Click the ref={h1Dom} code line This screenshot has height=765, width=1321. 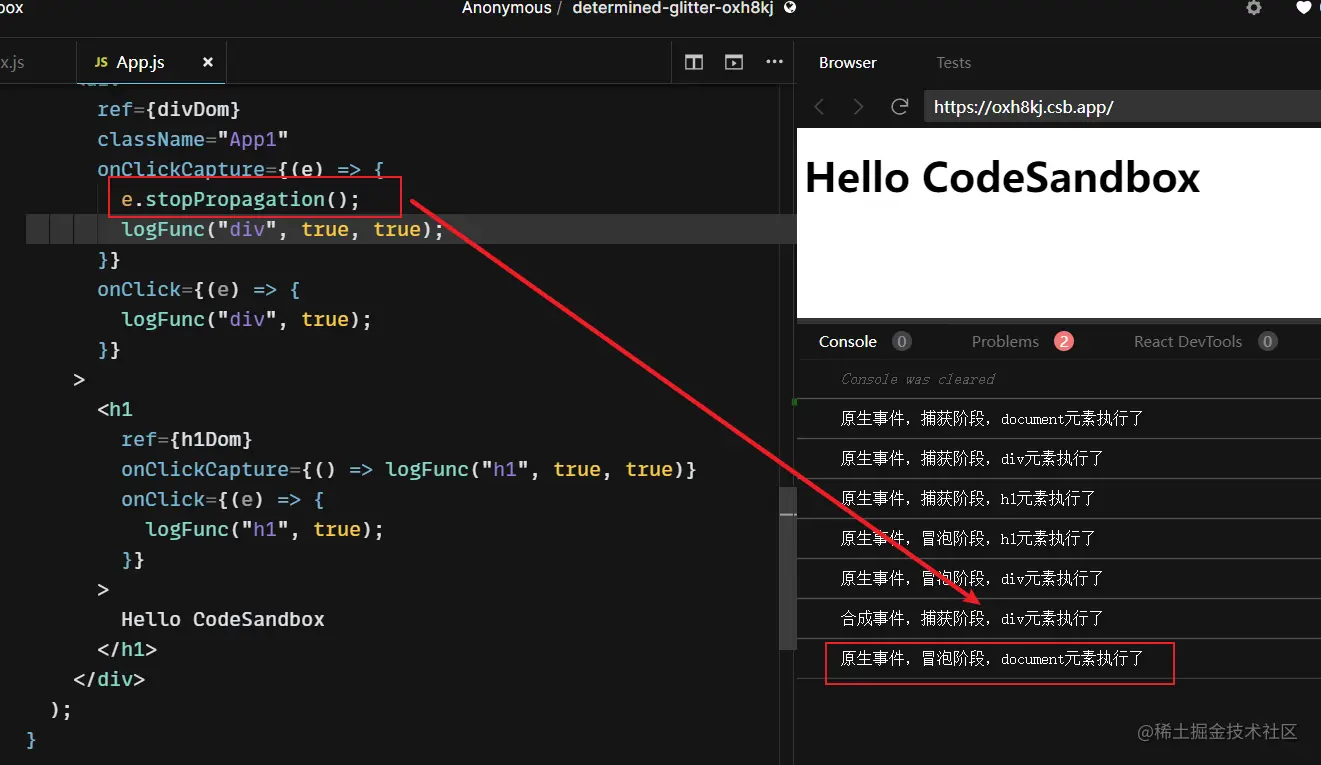187,439
